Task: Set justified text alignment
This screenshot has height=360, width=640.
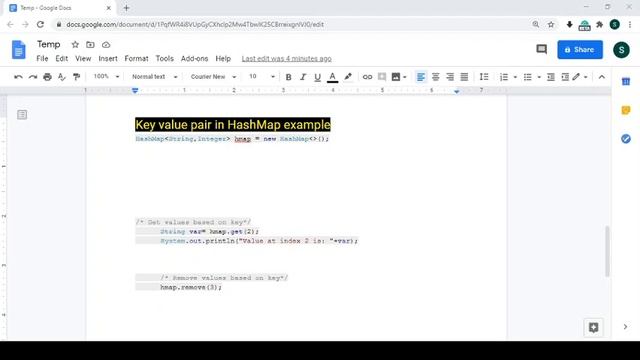Action: tap(464, 77)
